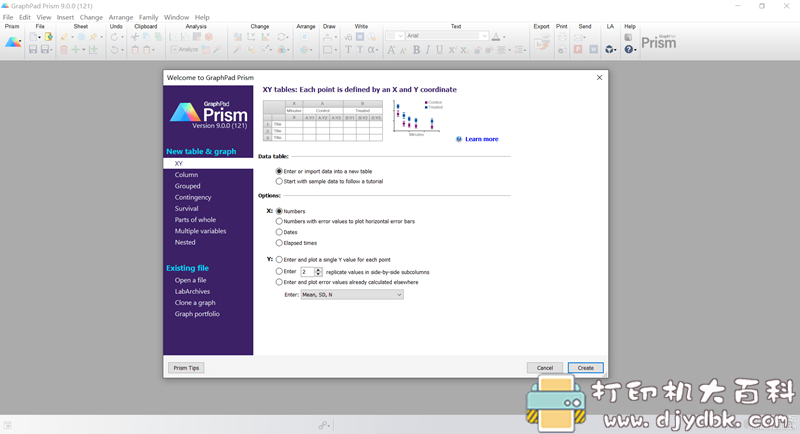Select 'Enter and plot error values already calculated'
Screen dimensions: 800x434
pyautogui.click(x=279, y=282)
